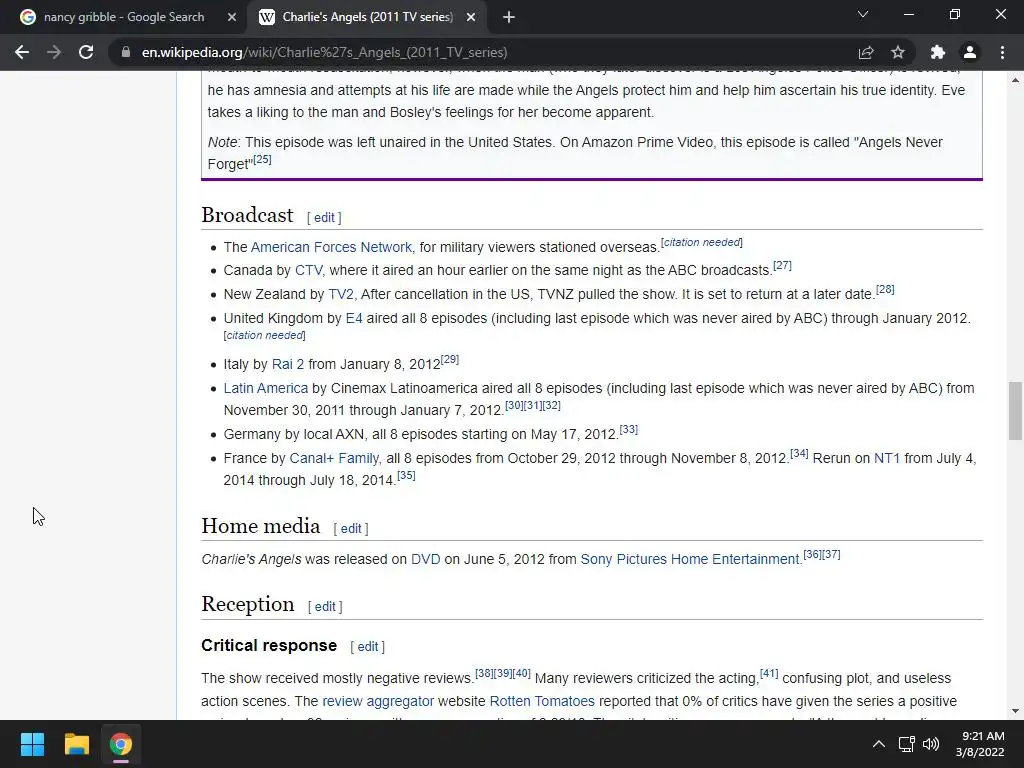Image resolution: width=1024 pixels, height=768 pixels.
Task: Open citation reference 25
Action: pyautogui.click(x=262, y=159)
